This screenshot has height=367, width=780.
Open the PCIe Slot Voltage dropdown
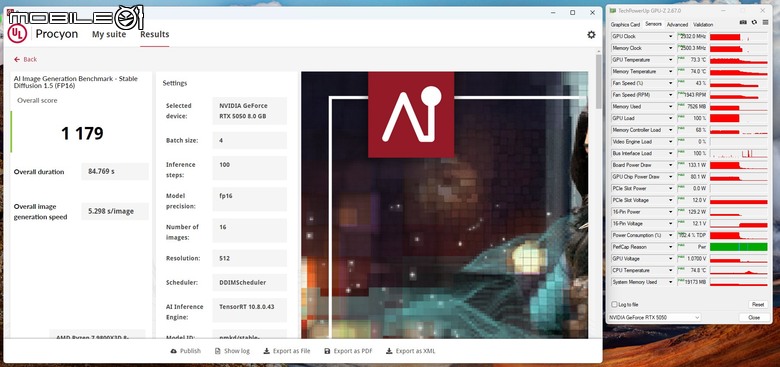click(671, 200)
